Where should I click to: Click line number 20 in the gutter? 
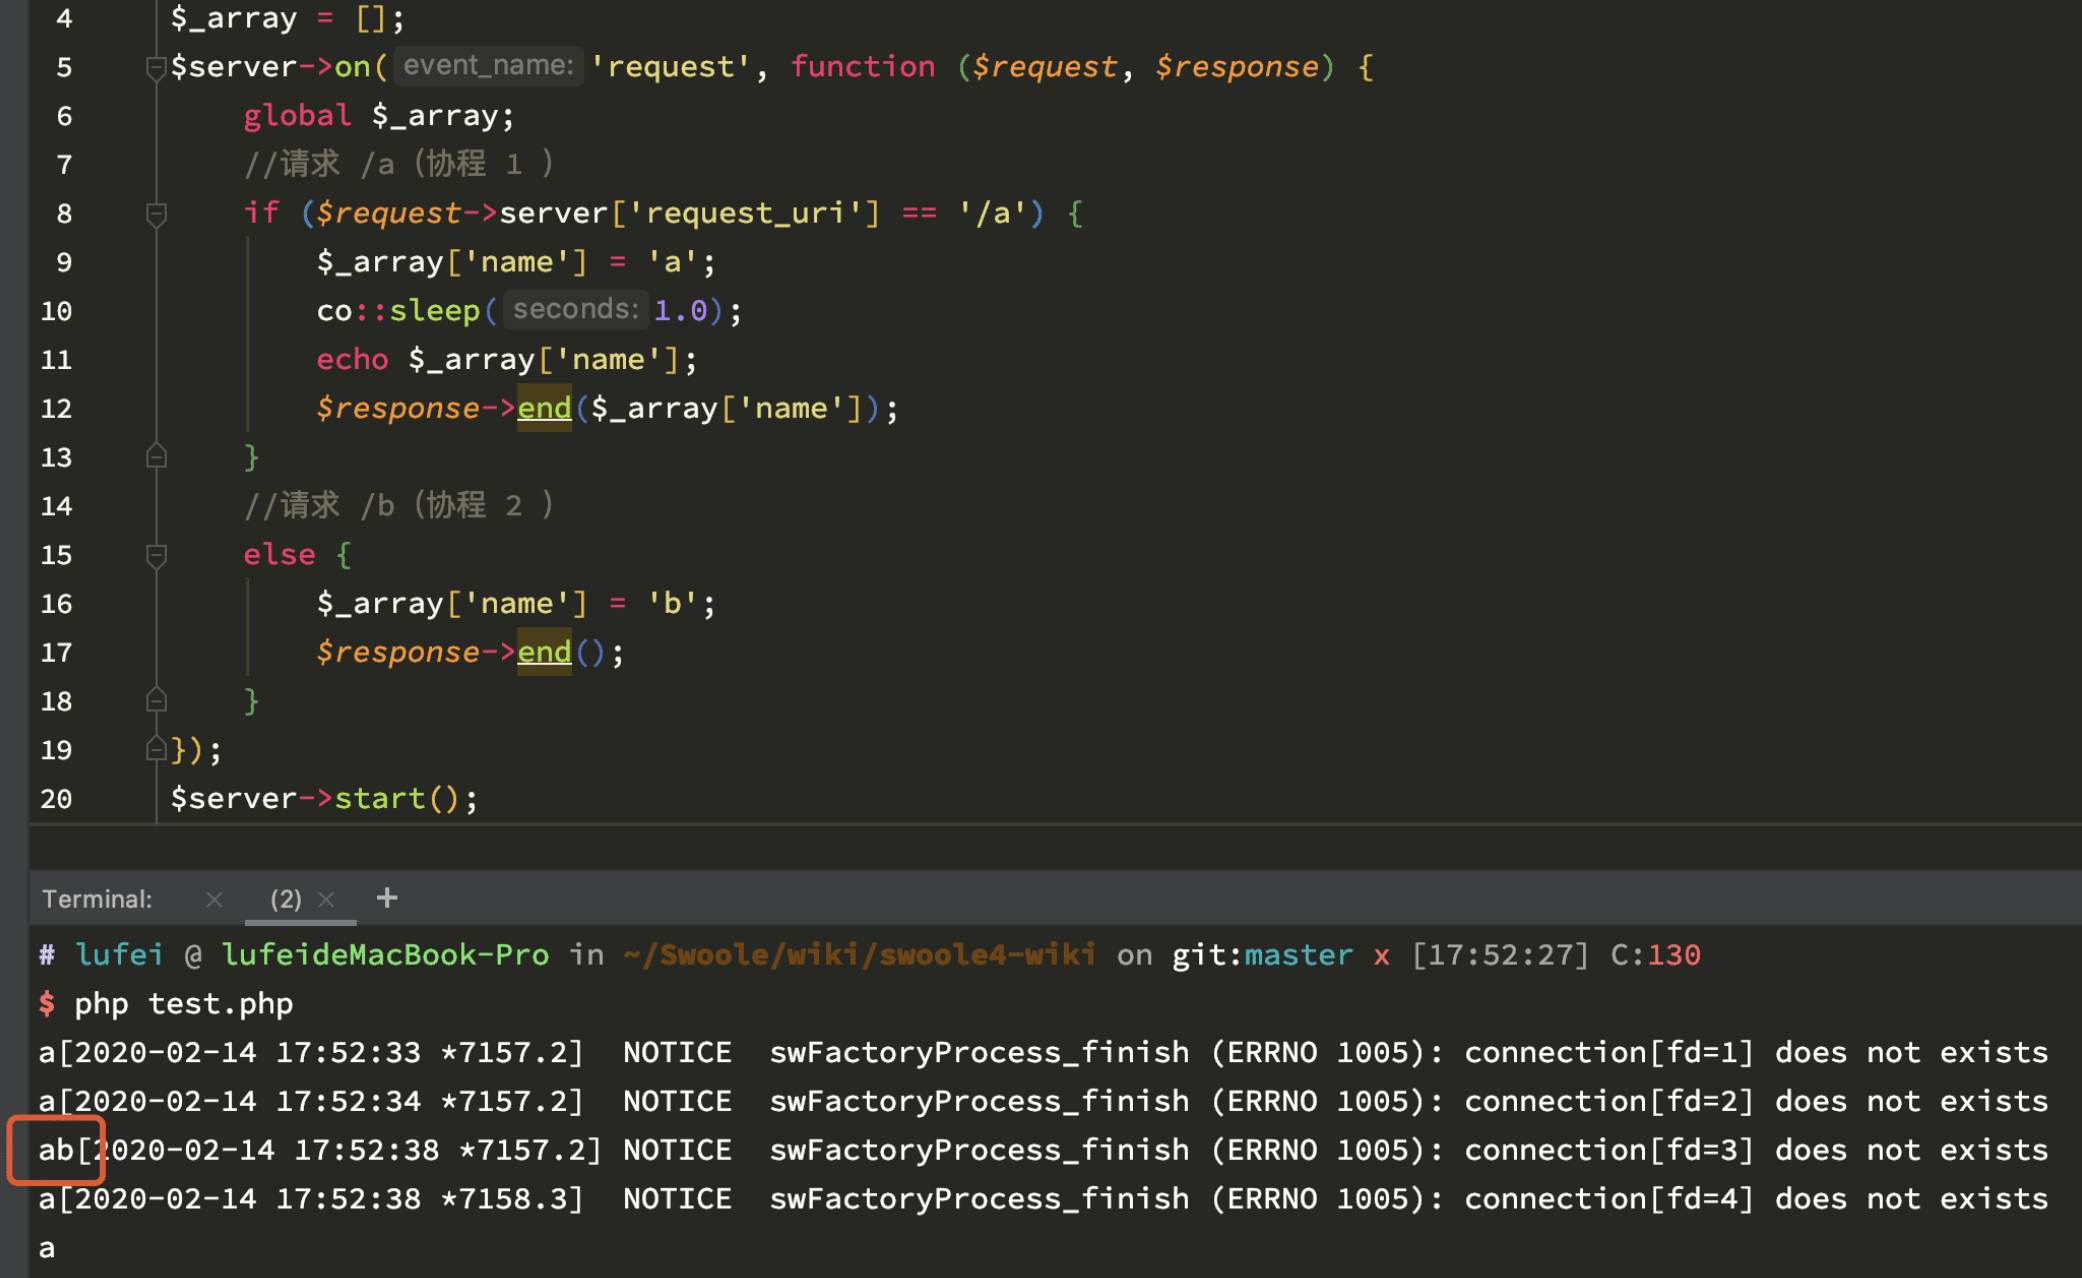click(x=57, y=799)
